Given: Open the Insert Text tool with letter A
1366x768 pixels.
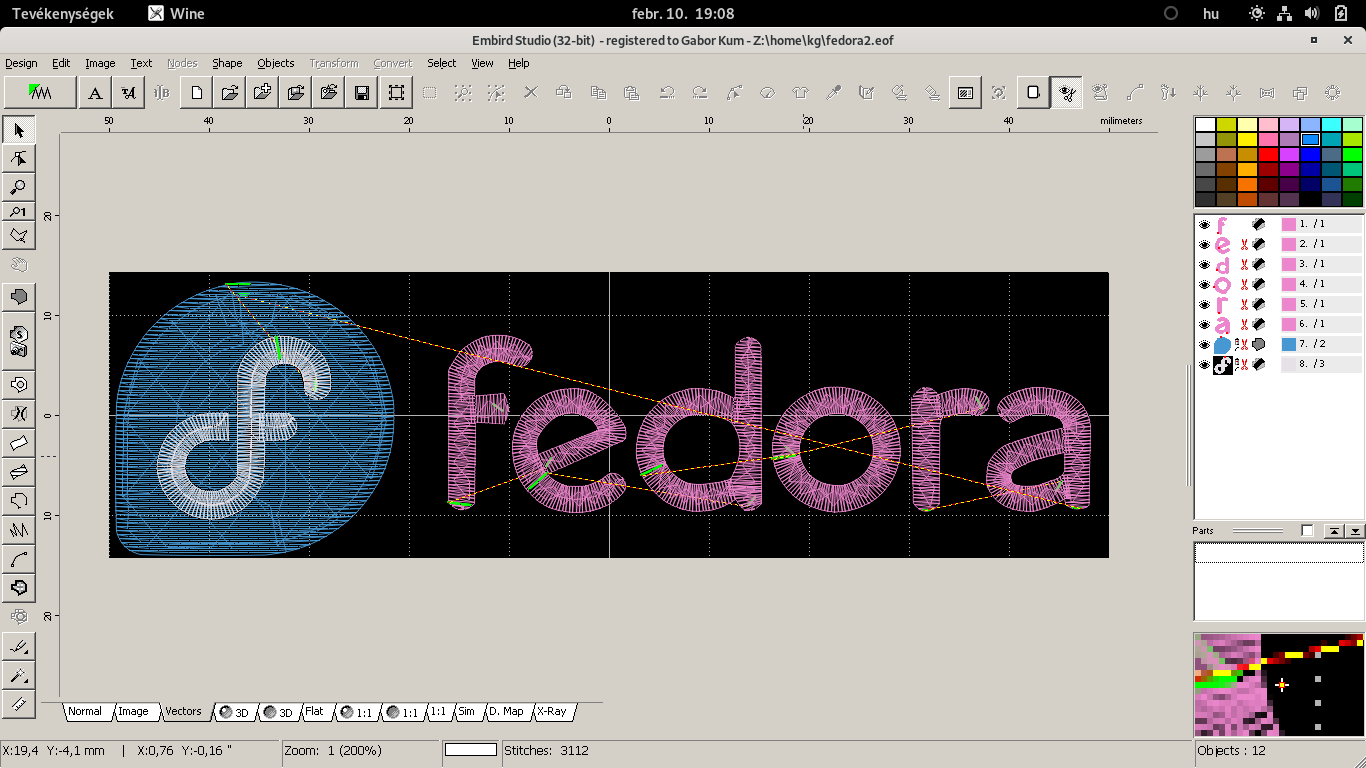Looking at the screenshot, I should point(95,93).
